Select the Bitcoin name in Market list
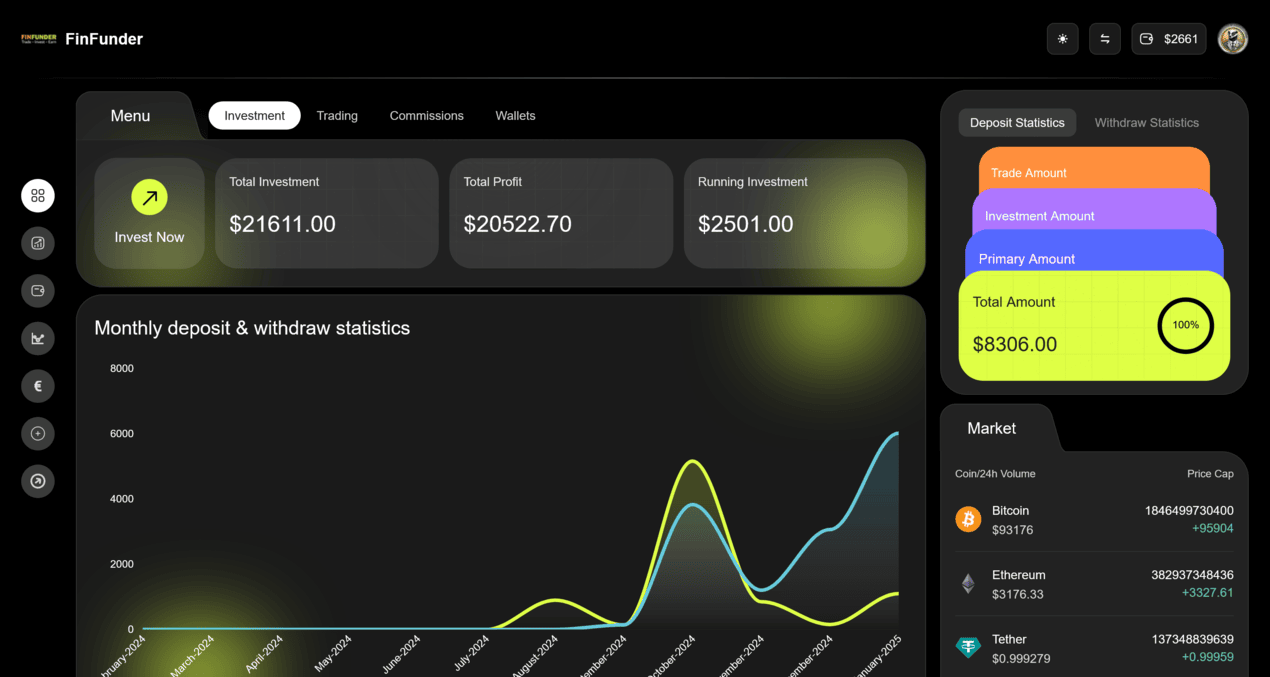The height and width of the screenshot is (677, 1270). point(1010,511)
